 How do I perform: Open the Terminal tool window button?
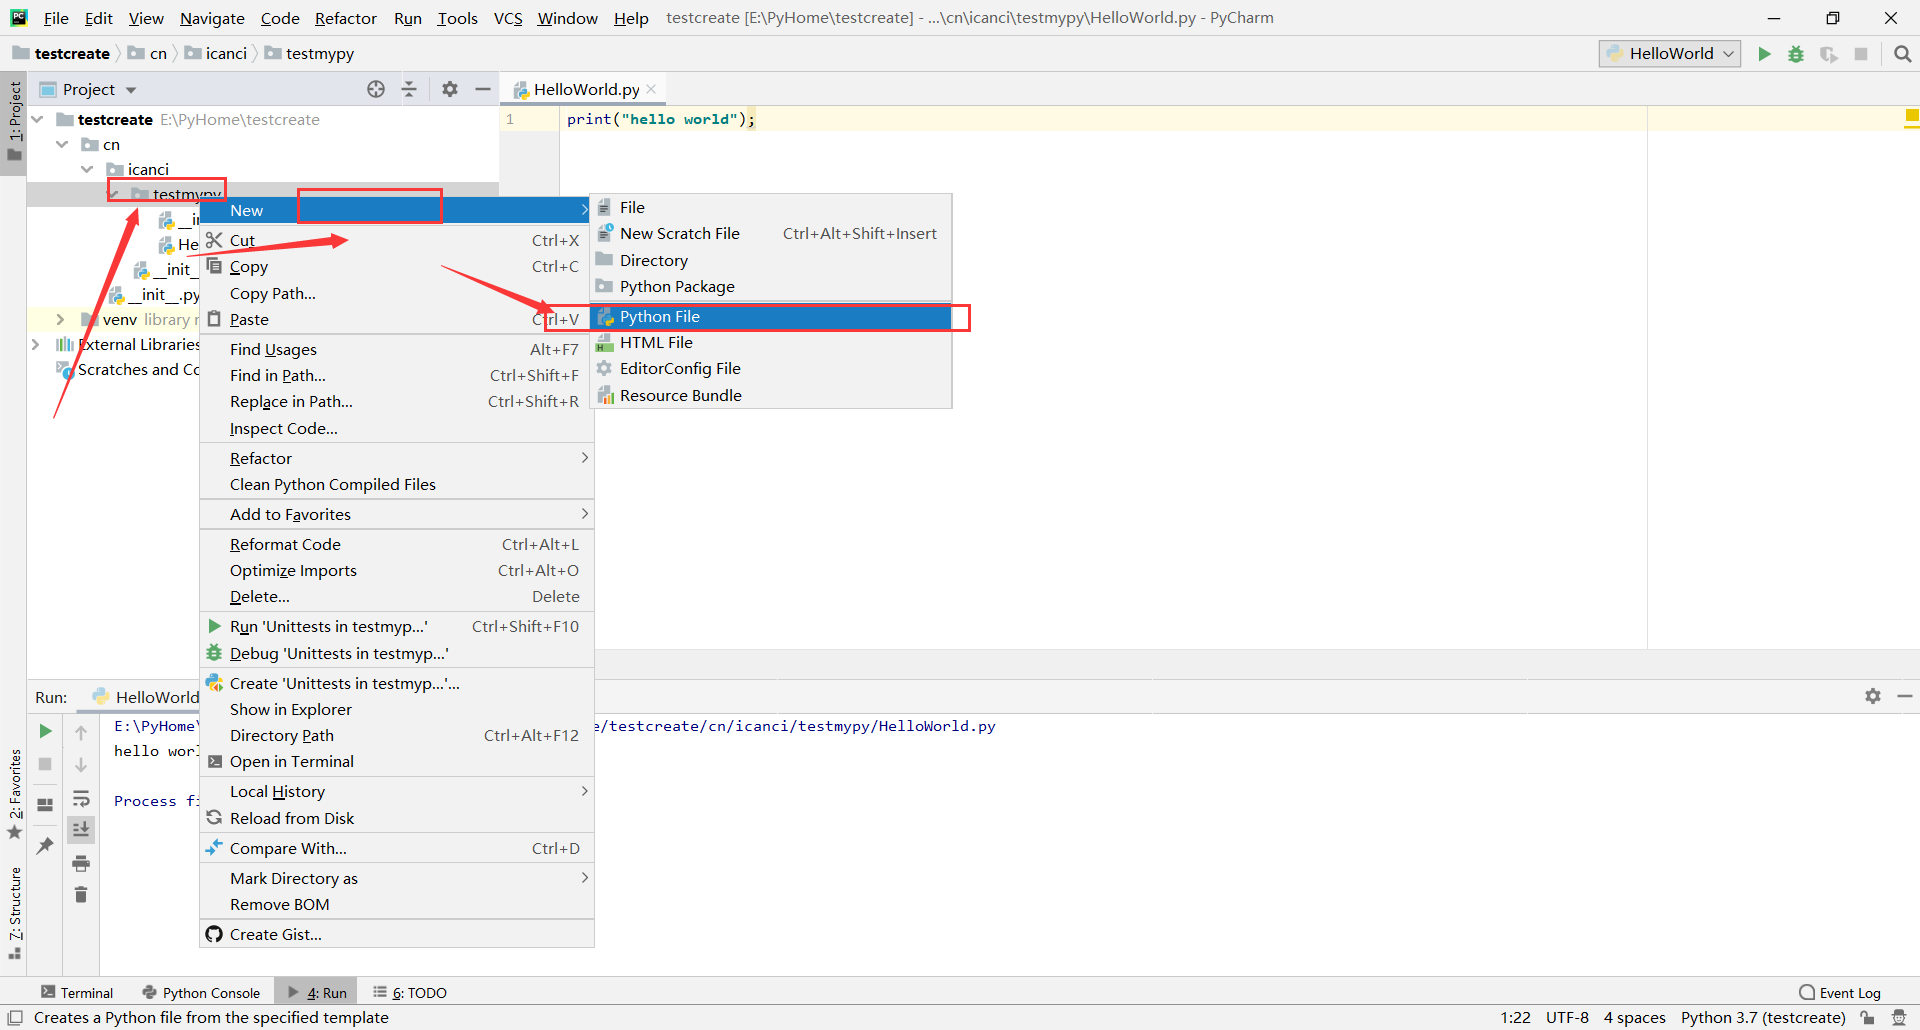point(77,992)
